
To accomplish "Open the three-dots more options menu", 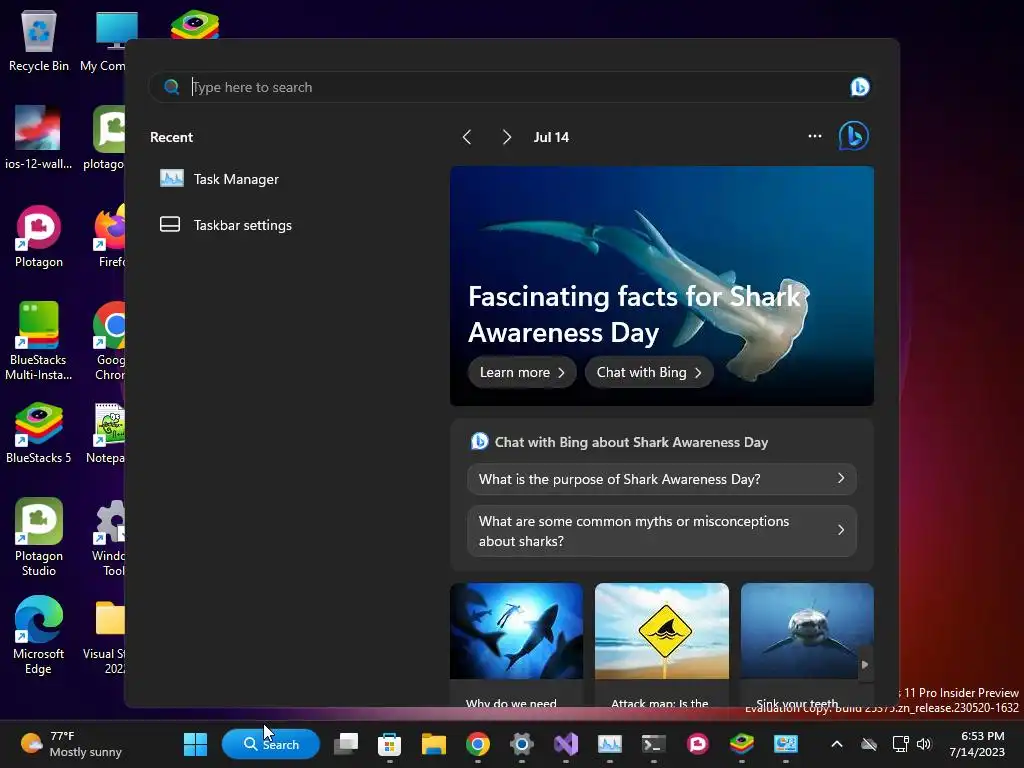I will tap(814, 136).
